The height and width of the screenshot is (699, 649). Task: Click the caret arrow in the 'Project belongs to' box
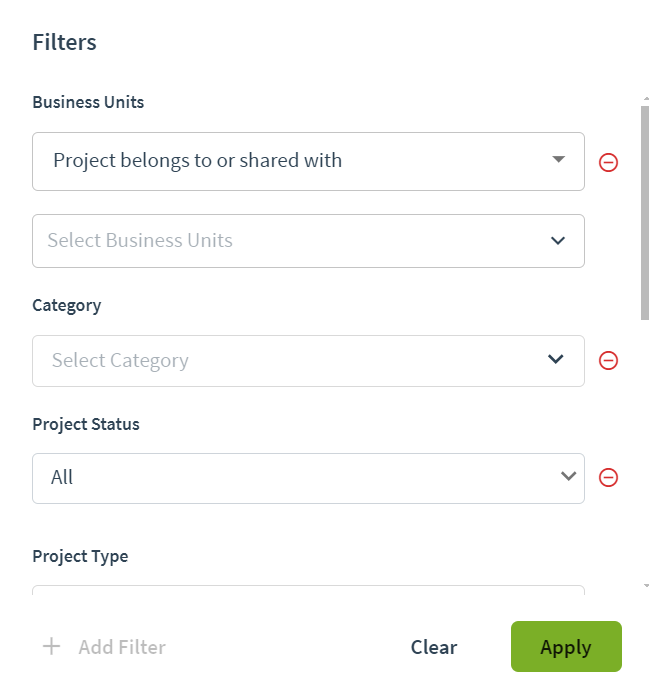coord(559,159)
